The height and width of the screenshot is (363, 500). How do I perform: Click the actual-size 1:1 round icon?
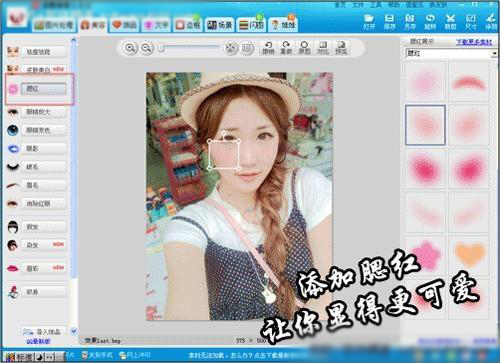tap(246, 48)
